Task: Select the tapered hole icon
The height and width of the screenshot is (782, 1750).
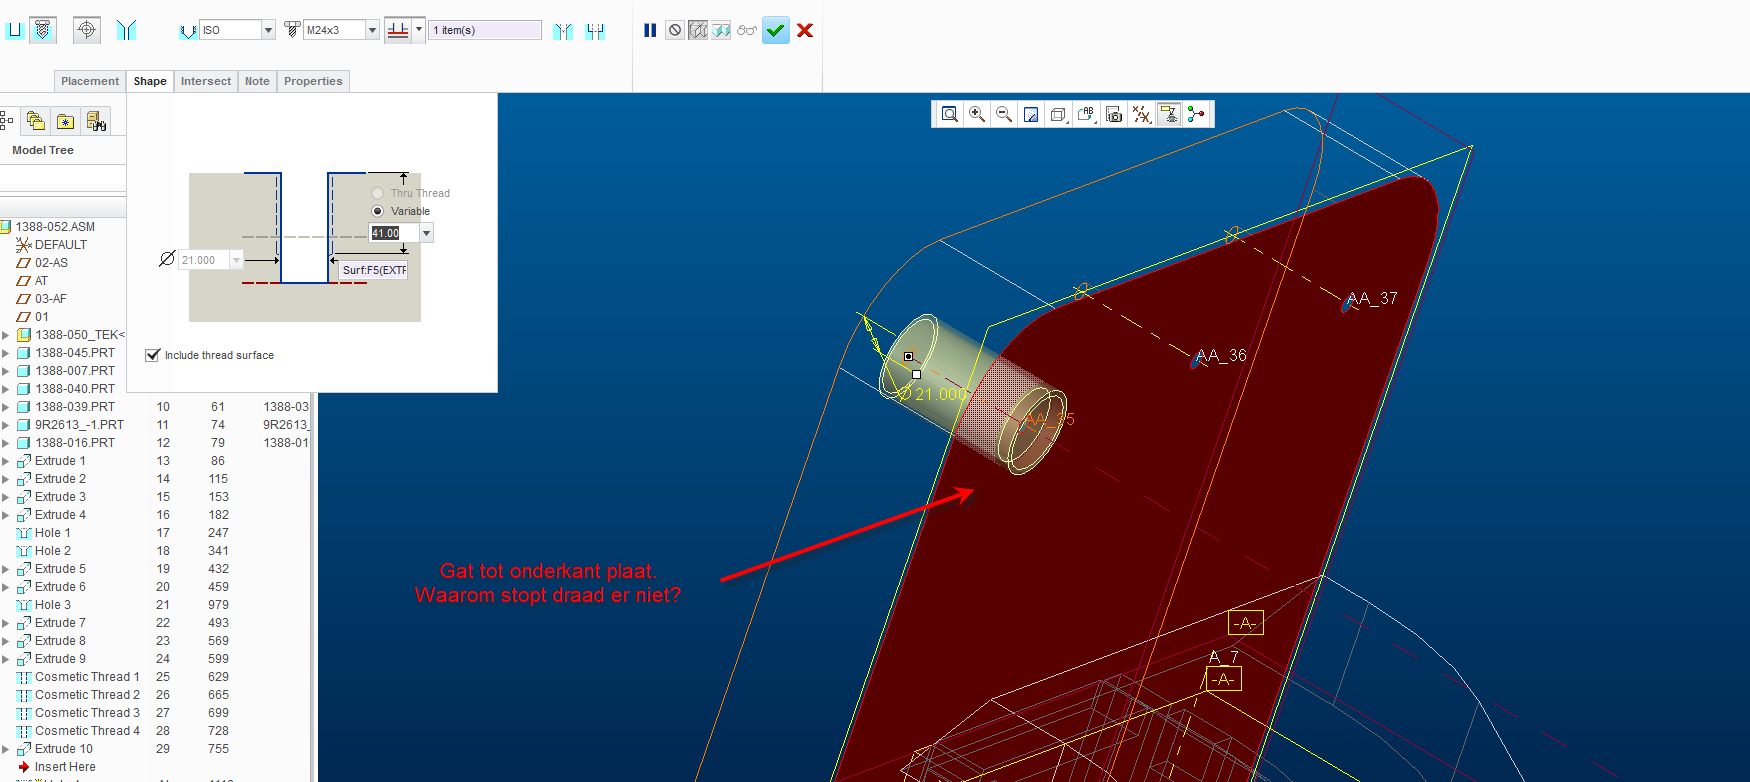Action: click(126, 30)
